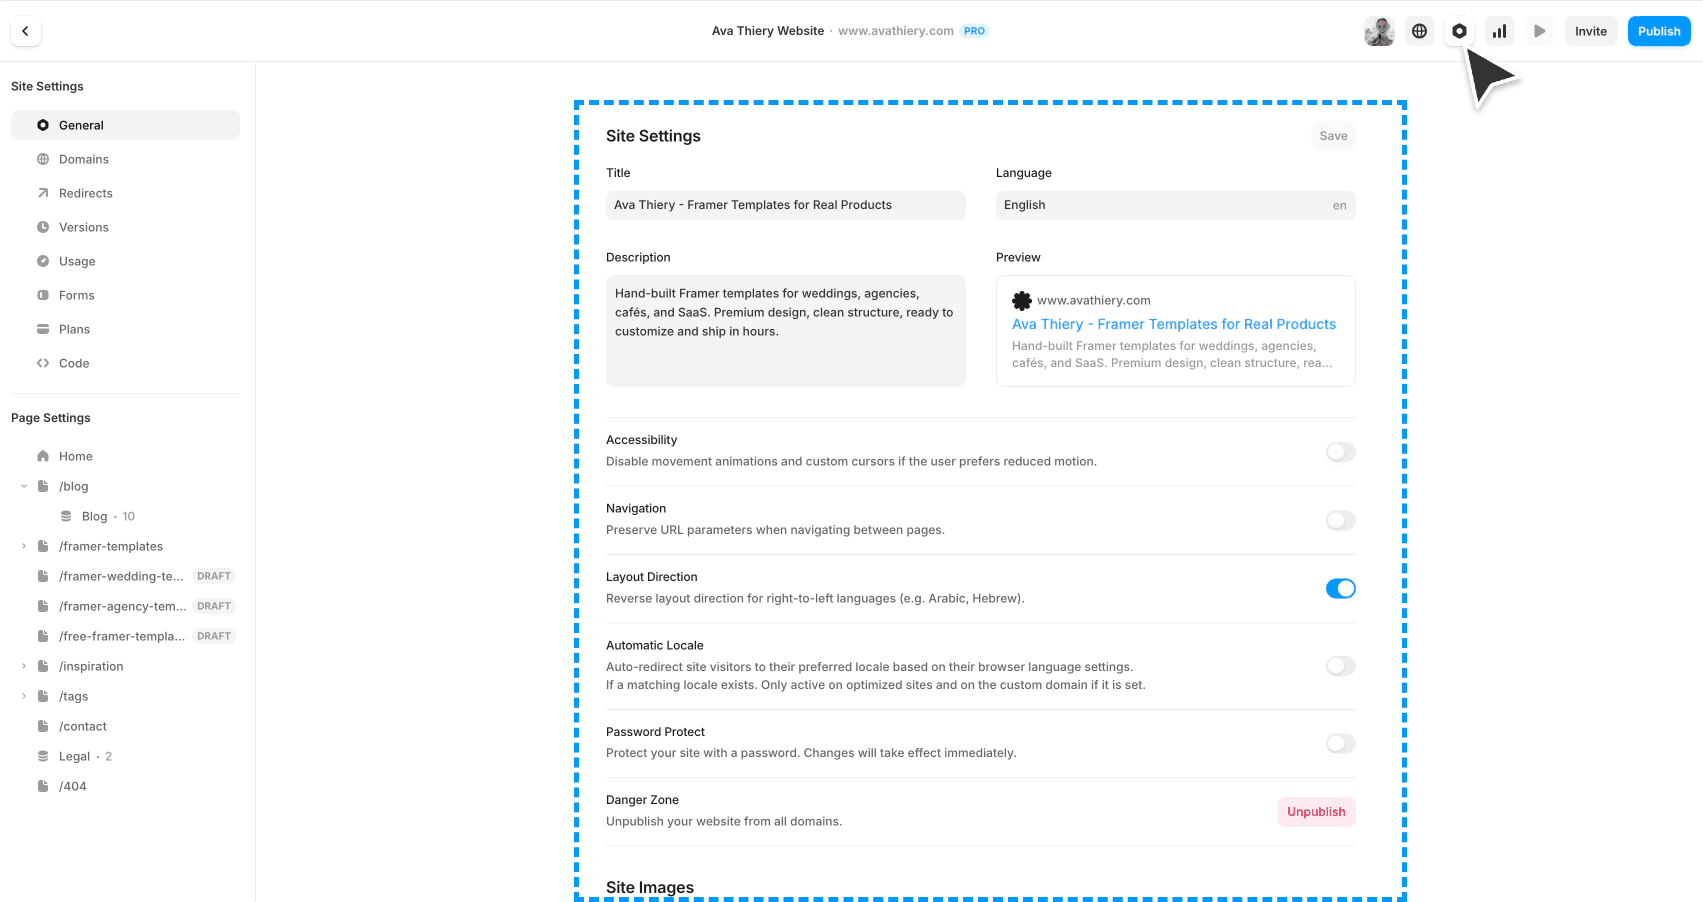The width and height of the screenshot is (1703, 902).
Task: Click the PRO badge in the header
Action: pyautogui.click(x=975, y=31)
